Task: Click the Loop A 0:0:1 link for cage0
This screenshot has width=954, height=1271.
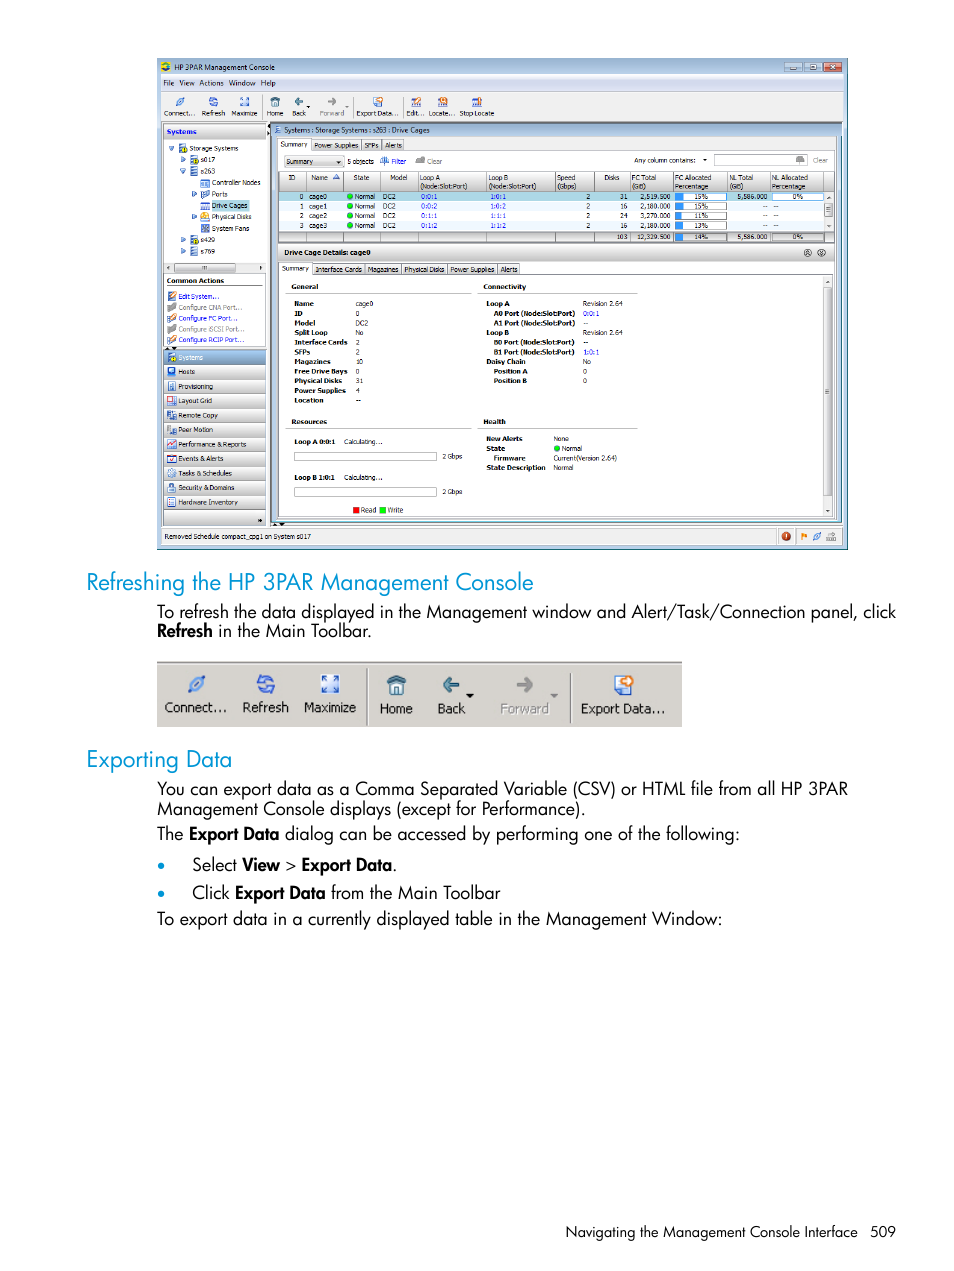Action: click(x=429, y=197)
